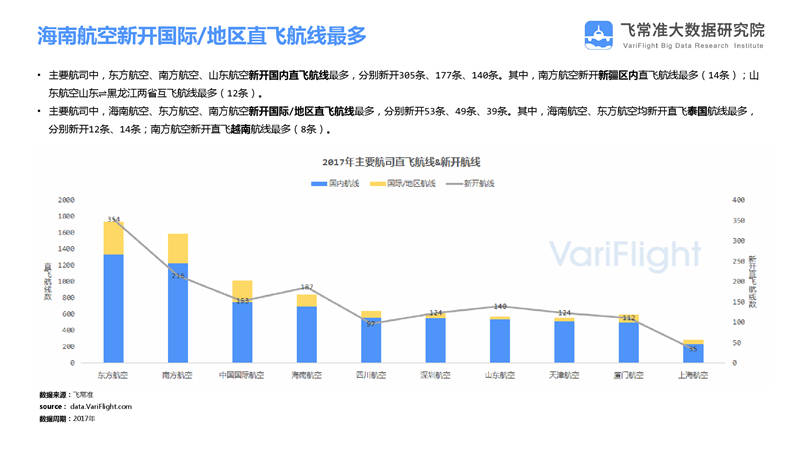
Task: Click the 上海航空 axis label
Action: pyautogui.click(x=693, y=375)
